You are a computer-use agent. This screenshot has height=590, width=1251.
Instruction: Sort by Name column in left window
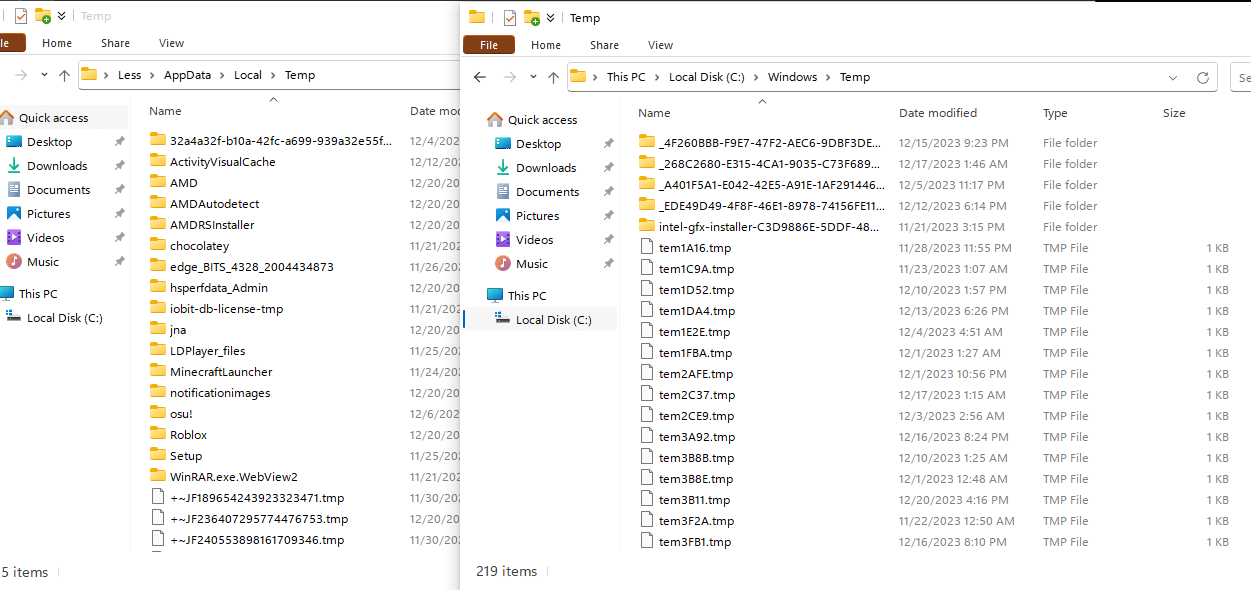coord(165,111)
